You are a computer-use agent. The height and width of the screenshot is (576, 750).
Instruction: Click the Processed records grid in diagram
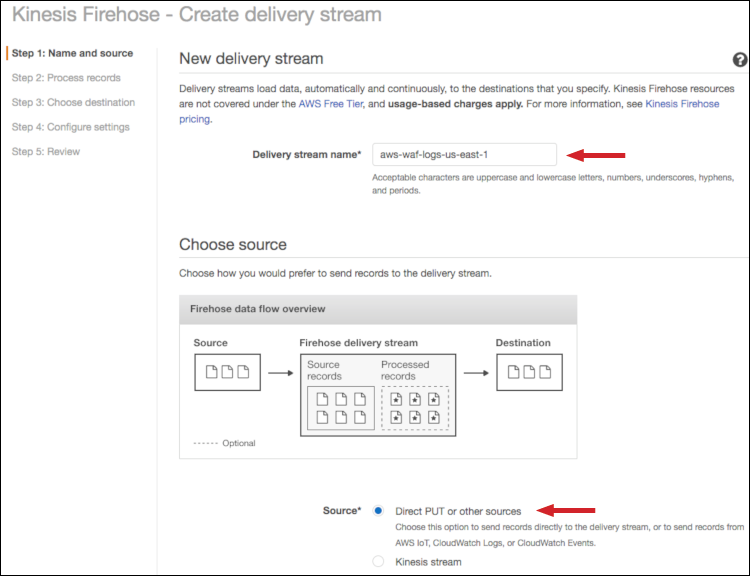point(415,408)
